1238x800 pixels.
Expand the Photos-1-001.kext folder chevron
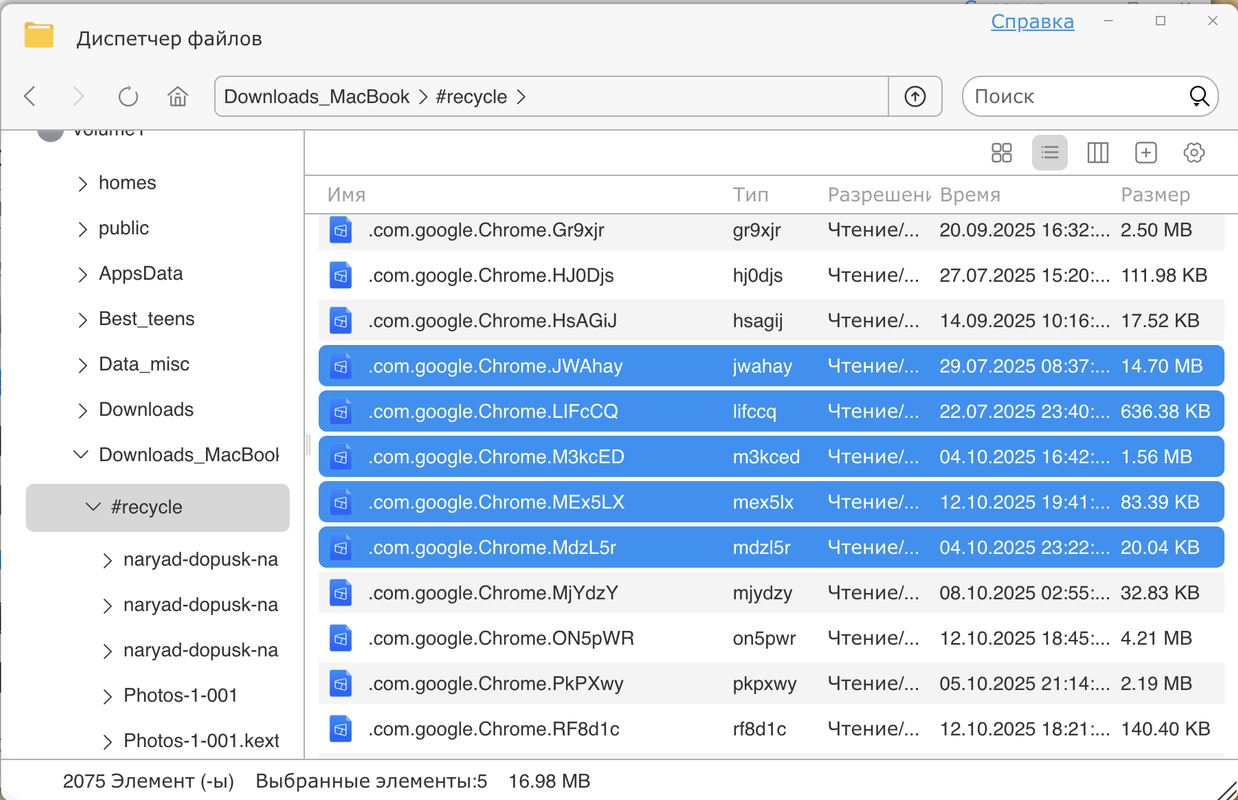click(107, 742)
